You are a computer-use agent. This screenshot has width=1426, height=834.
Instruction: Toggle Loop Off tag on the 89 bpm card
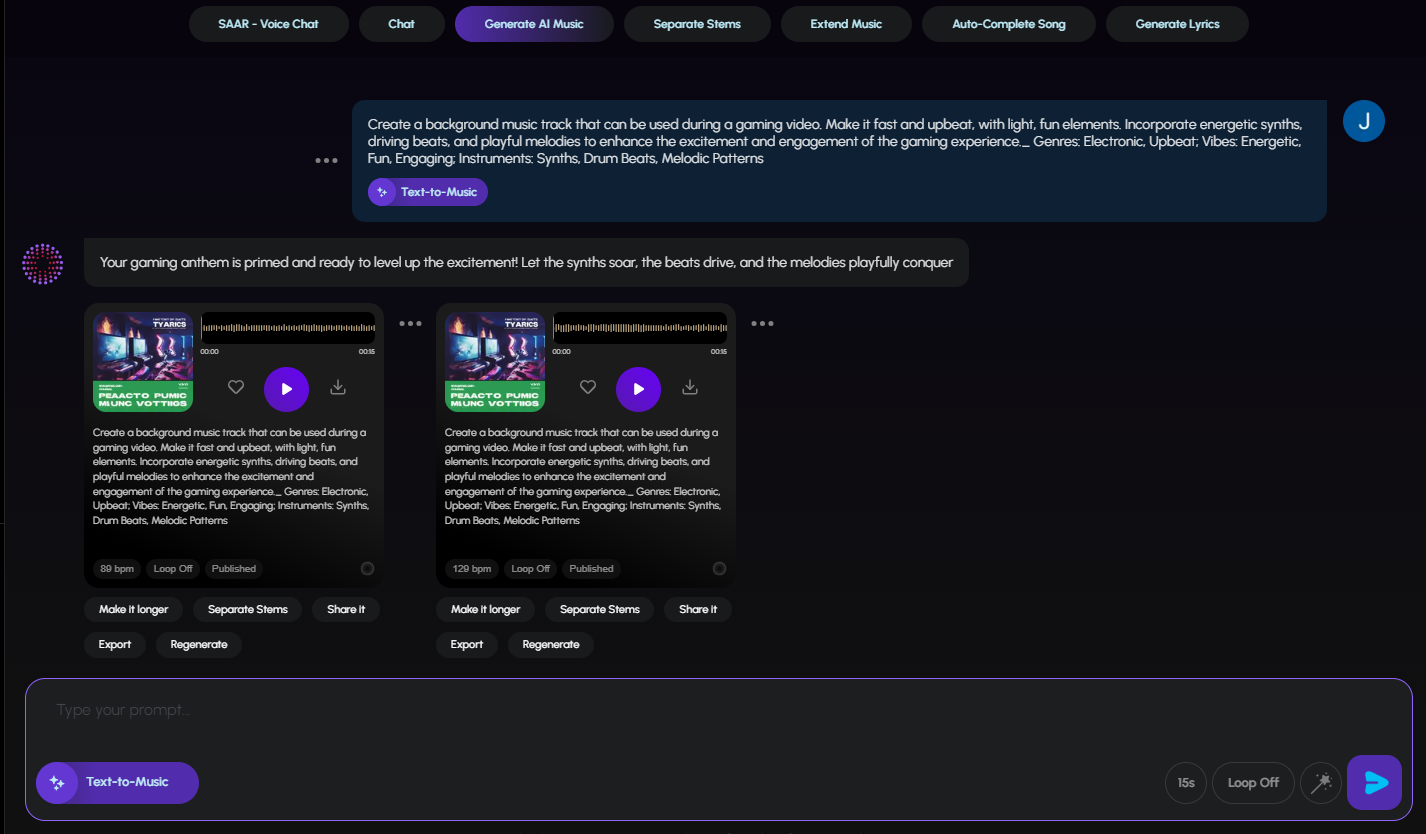coord(173,569)
